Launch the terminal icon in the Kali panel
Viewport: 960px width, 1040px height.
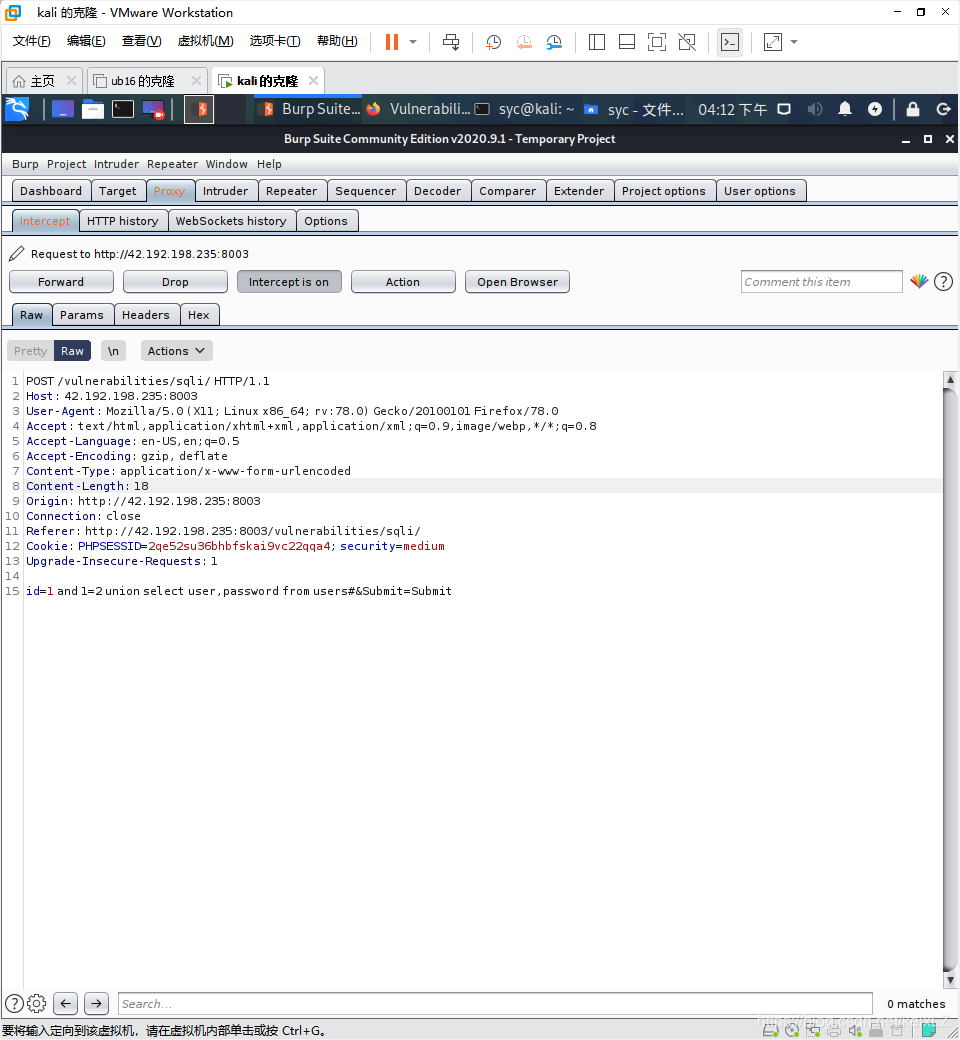(123, 109)
